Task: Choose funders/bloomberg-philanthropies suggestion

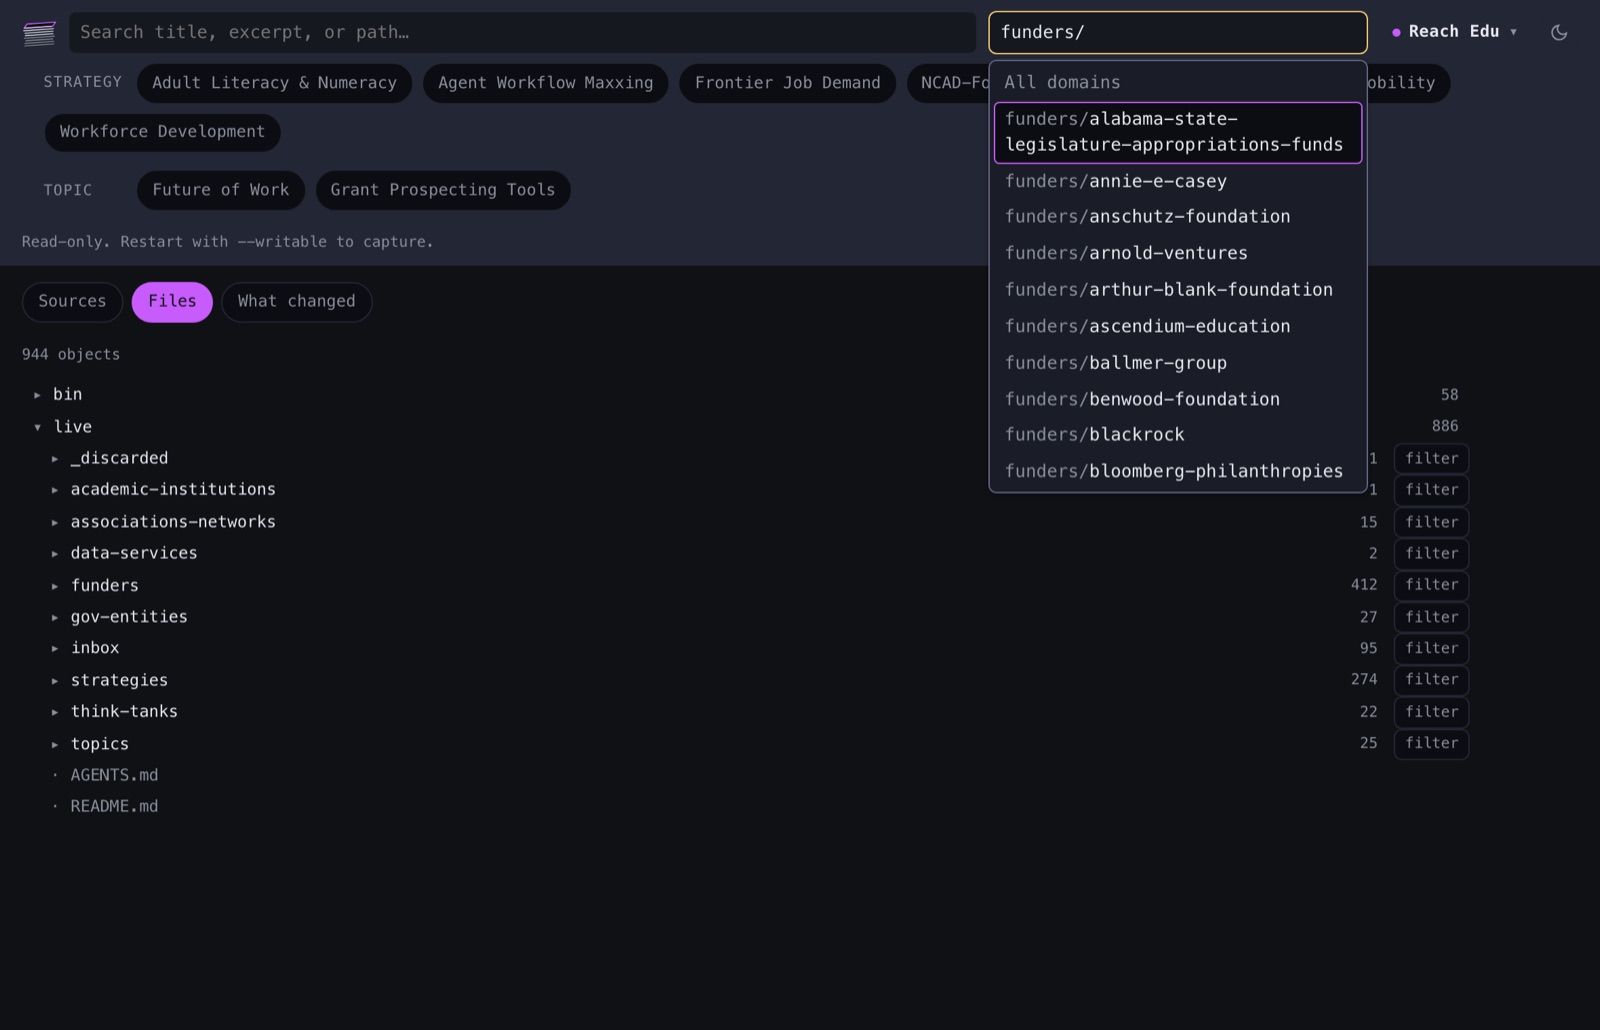Action: (1177, 471)
